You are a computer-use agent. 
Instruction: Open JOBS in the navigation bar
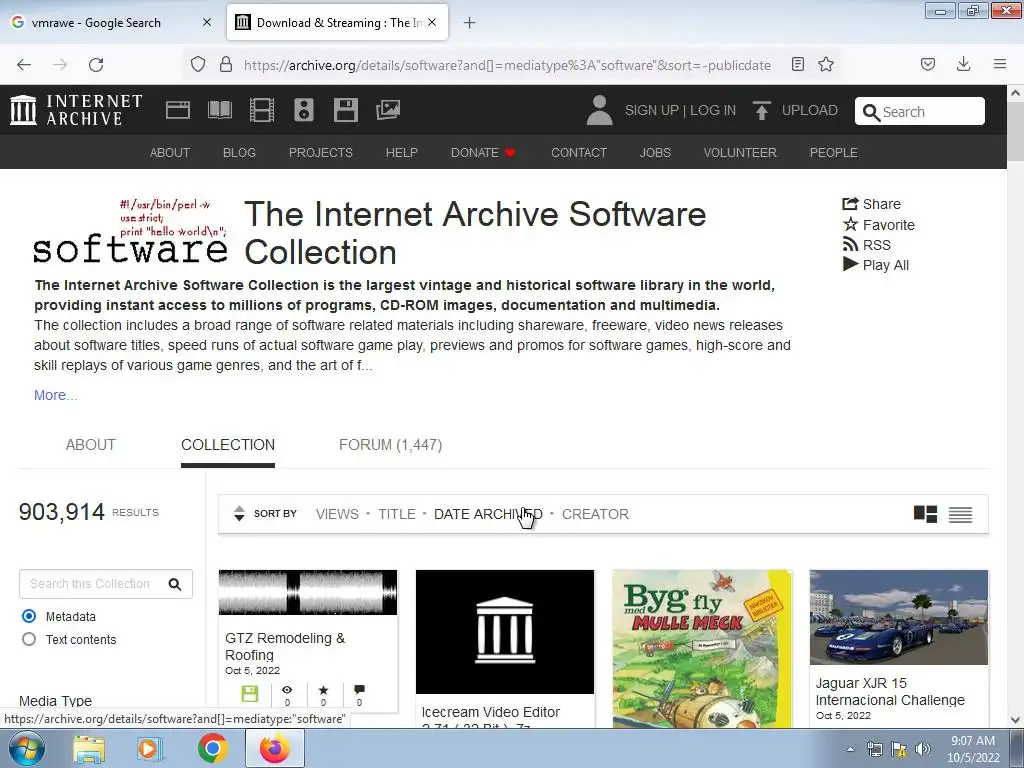[655, 153]
